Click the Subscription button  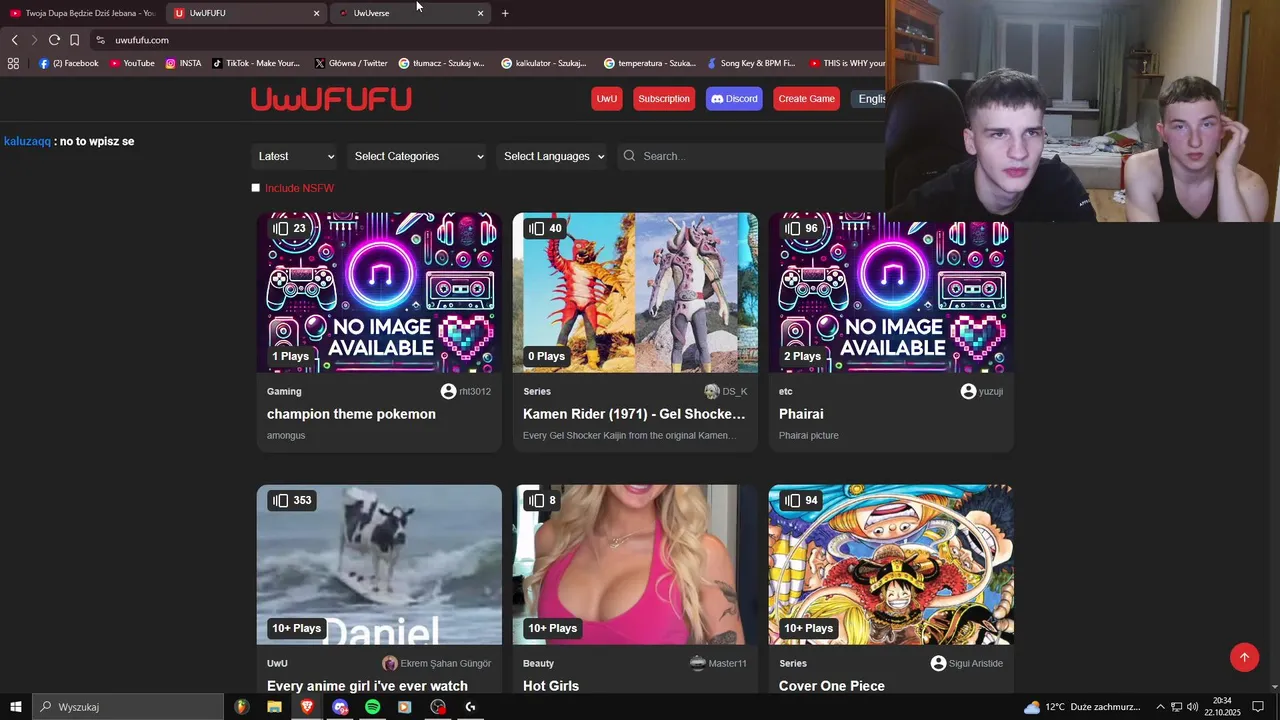coord(664,99)
